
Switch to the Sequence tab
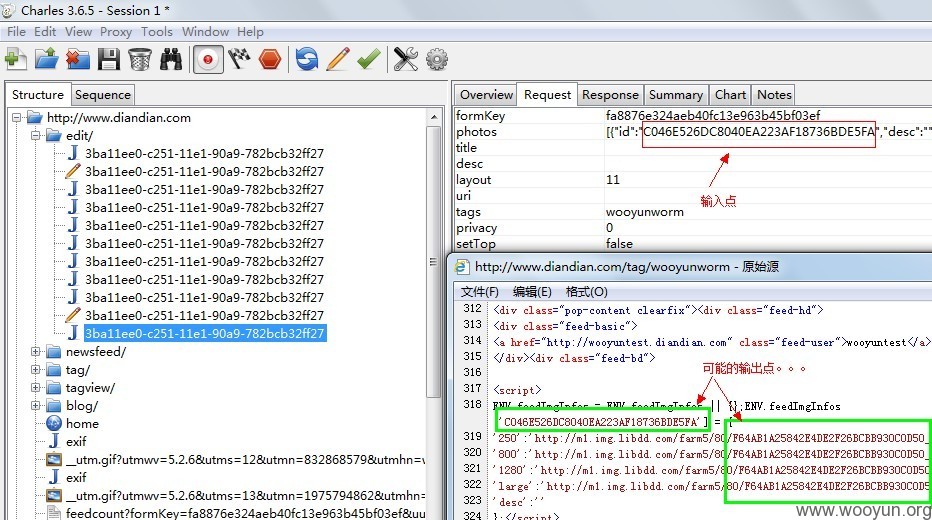point(103,94)
